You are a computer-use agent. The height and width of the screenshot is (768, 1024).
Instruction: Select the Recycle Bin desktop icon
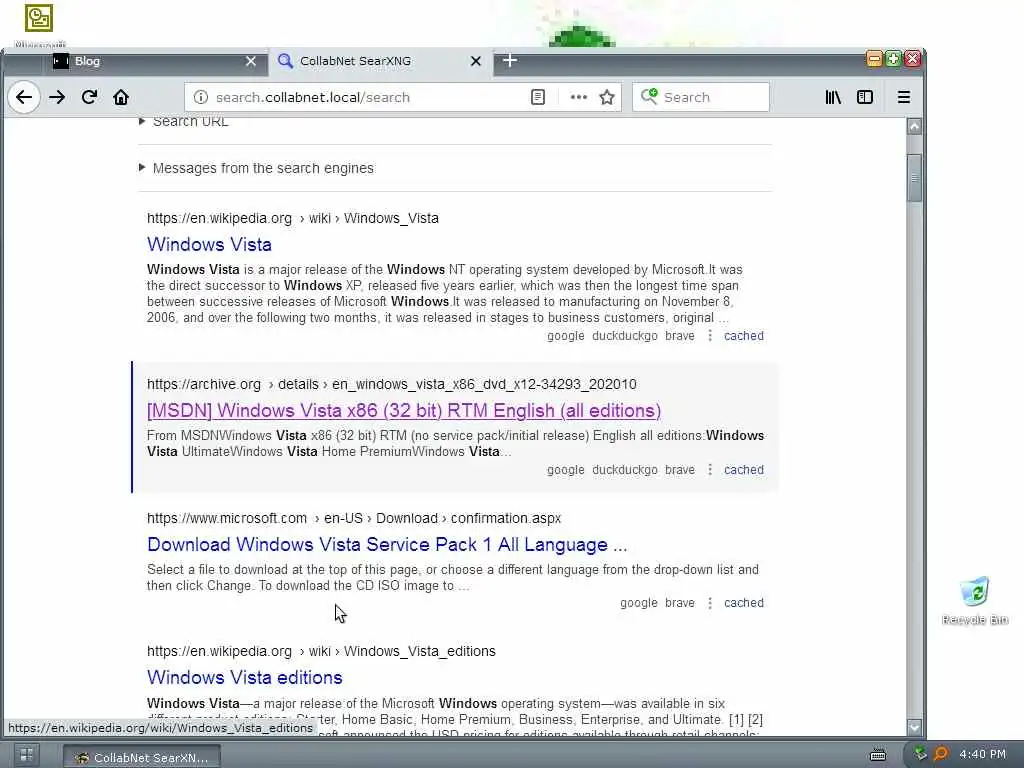(975, 601)
